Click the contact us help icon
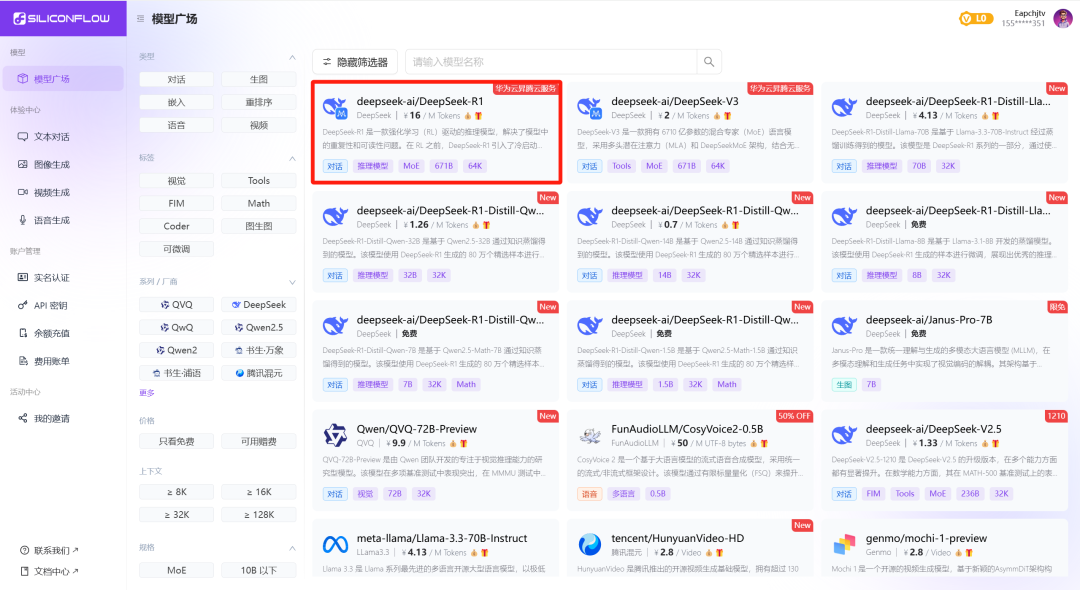This screenshot has height=590, width=1080. coord(24,550)
